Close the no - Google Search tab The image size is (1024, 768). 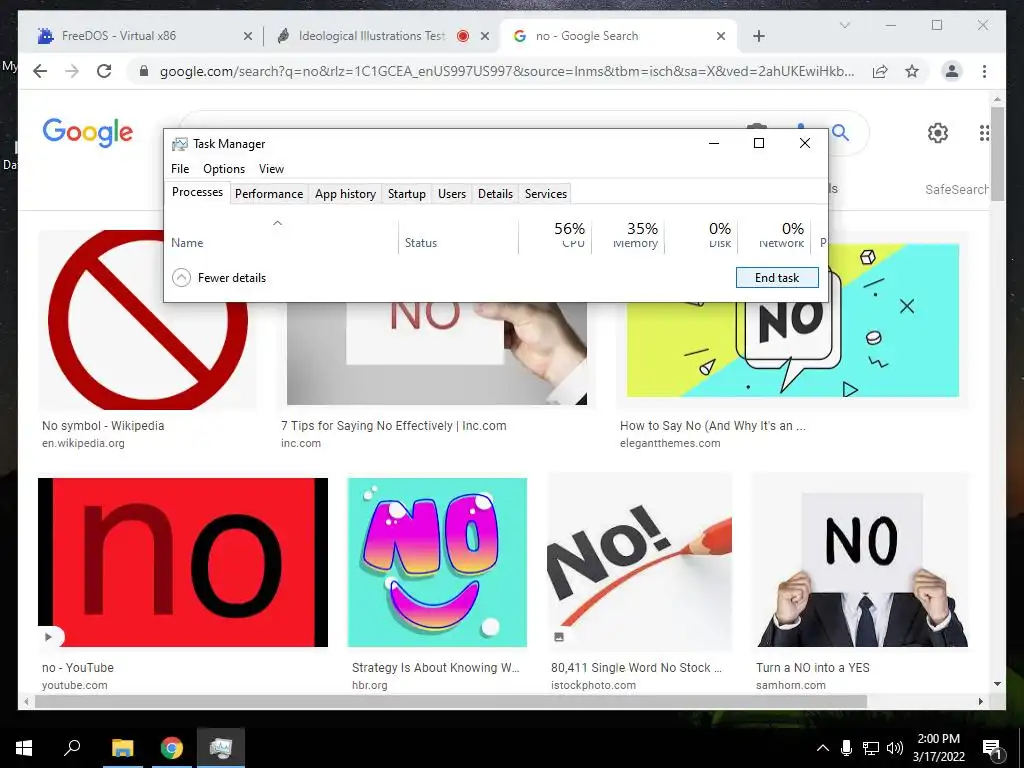tap(721, 36)
